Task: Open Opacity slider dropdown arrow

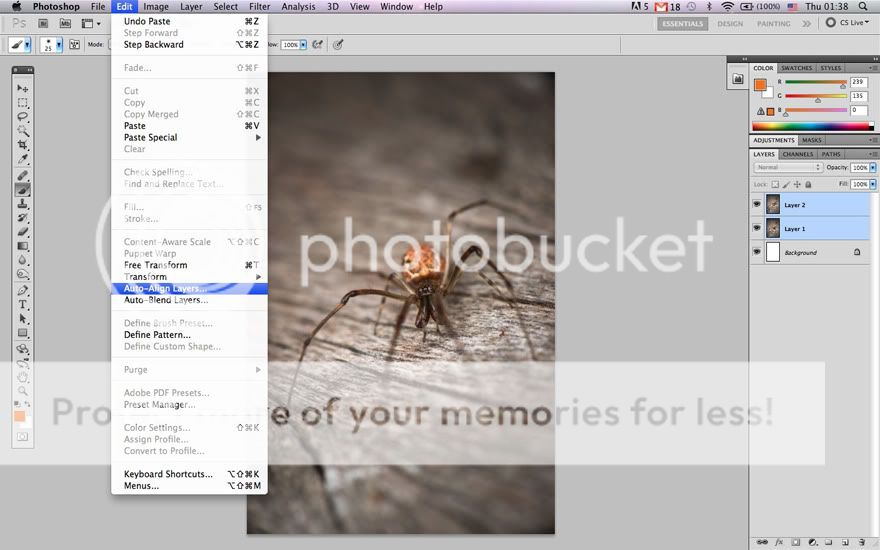Action: [x=873, y=167]
